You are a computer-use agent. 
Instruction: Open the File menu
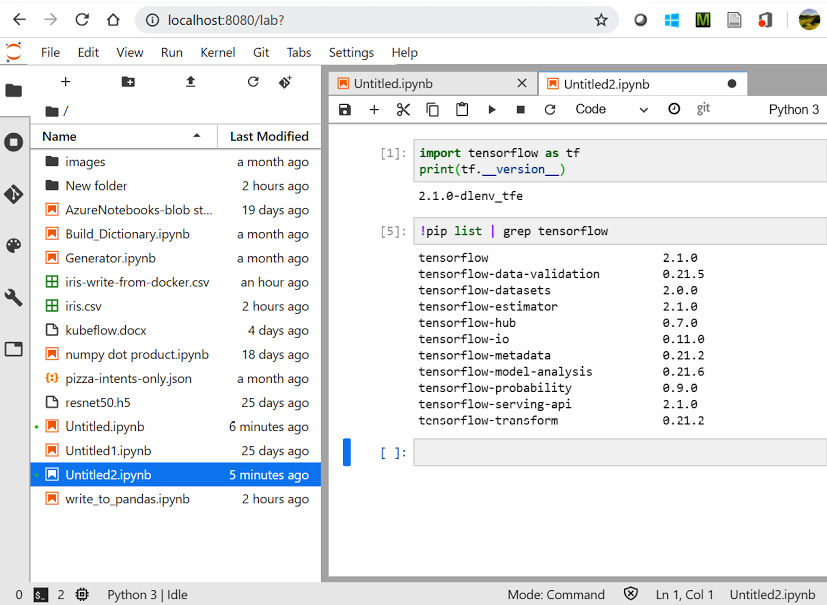point(50,53)
